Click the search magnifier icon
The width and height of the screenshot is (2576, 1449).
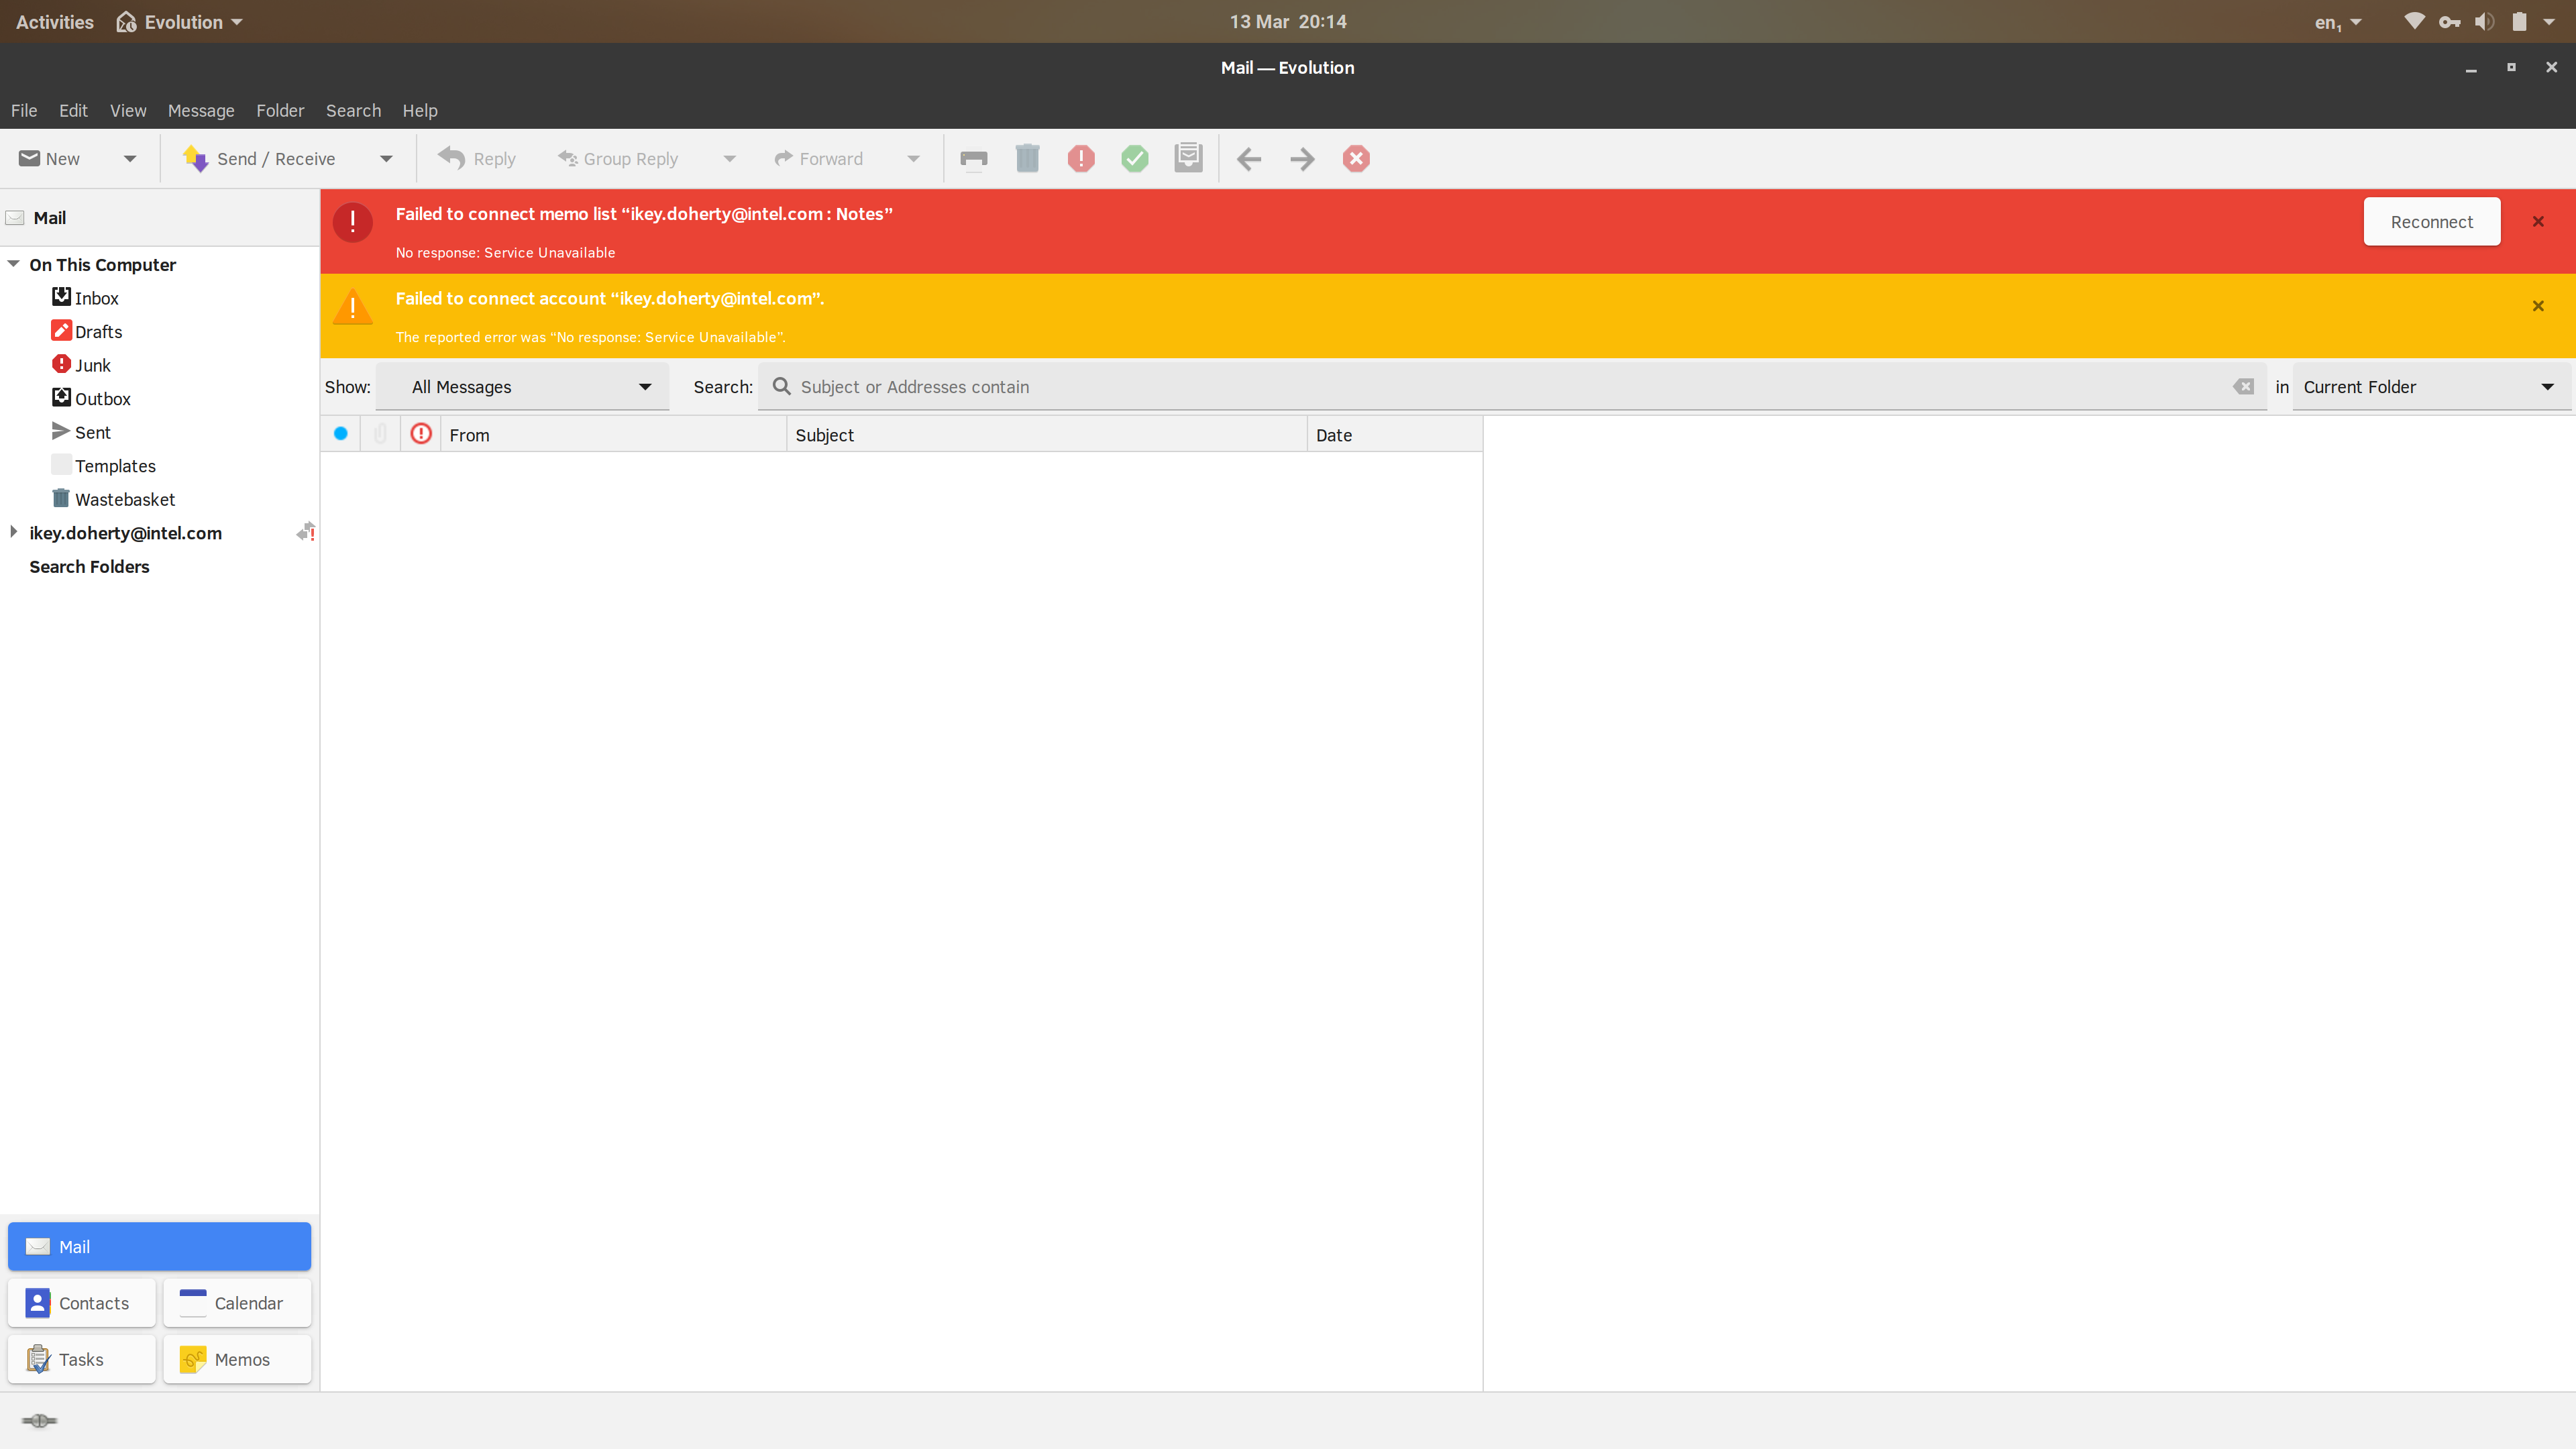coord(782,387)
